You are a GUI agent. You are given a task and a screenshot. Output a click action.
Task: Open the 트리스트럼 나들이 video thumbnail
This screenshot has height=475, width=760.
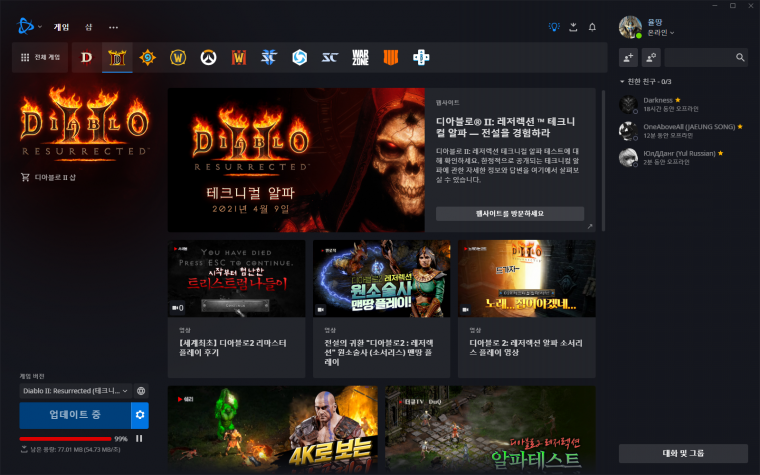[x=237, y=279]
